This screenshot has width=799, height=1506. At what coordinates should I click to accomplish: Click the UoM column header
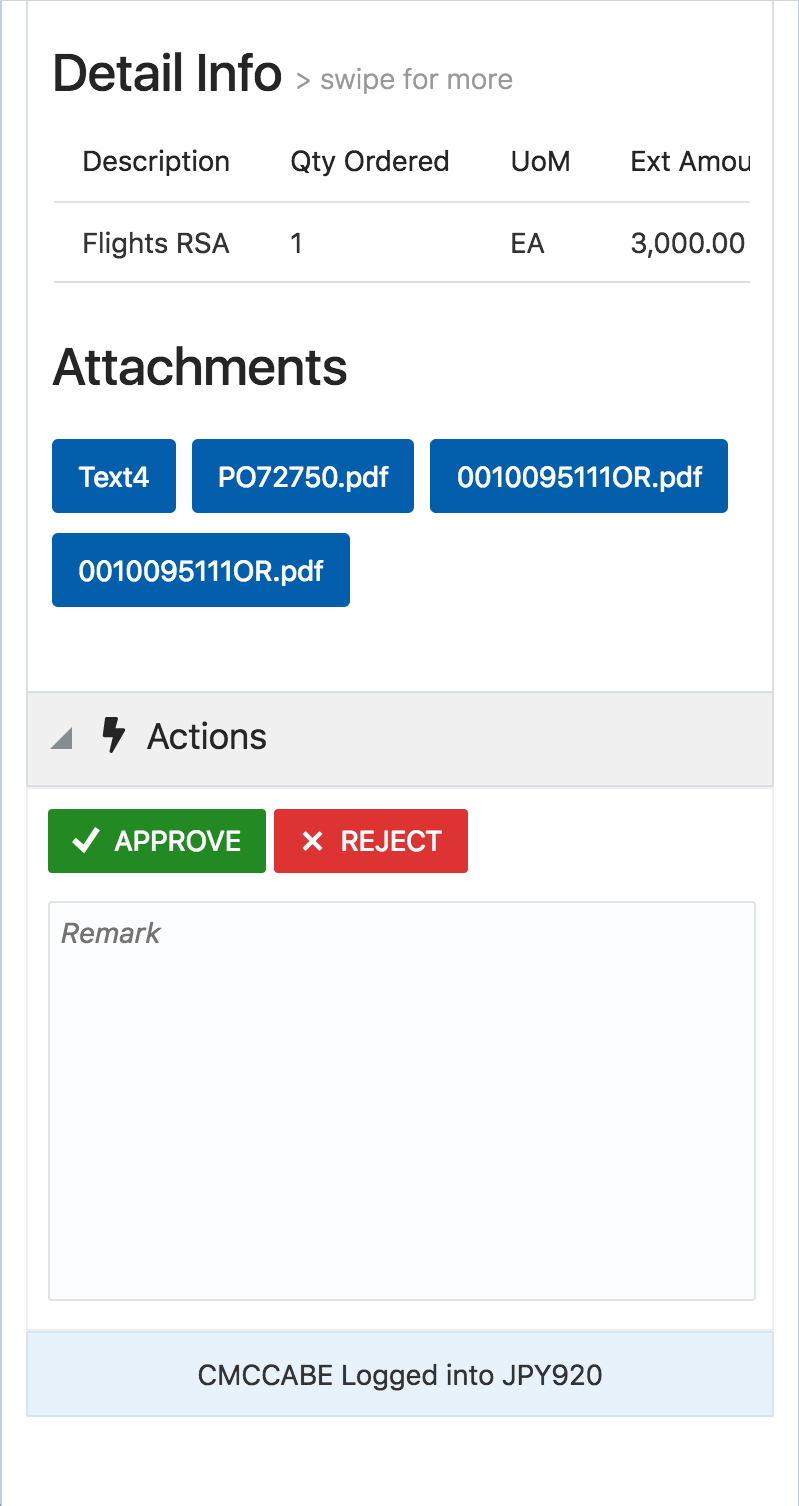point(540,162)
